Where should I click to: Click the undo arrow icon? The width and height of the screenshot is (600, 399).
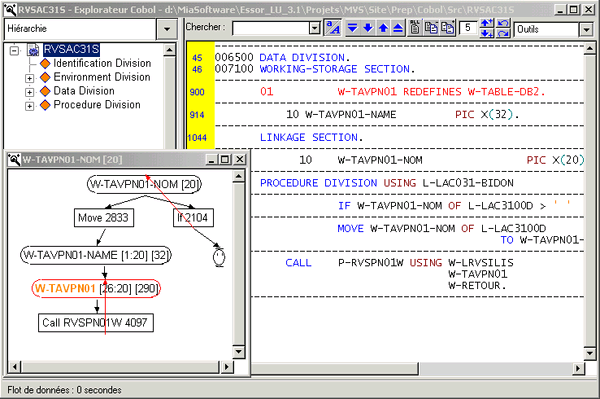tap(503, 24)
